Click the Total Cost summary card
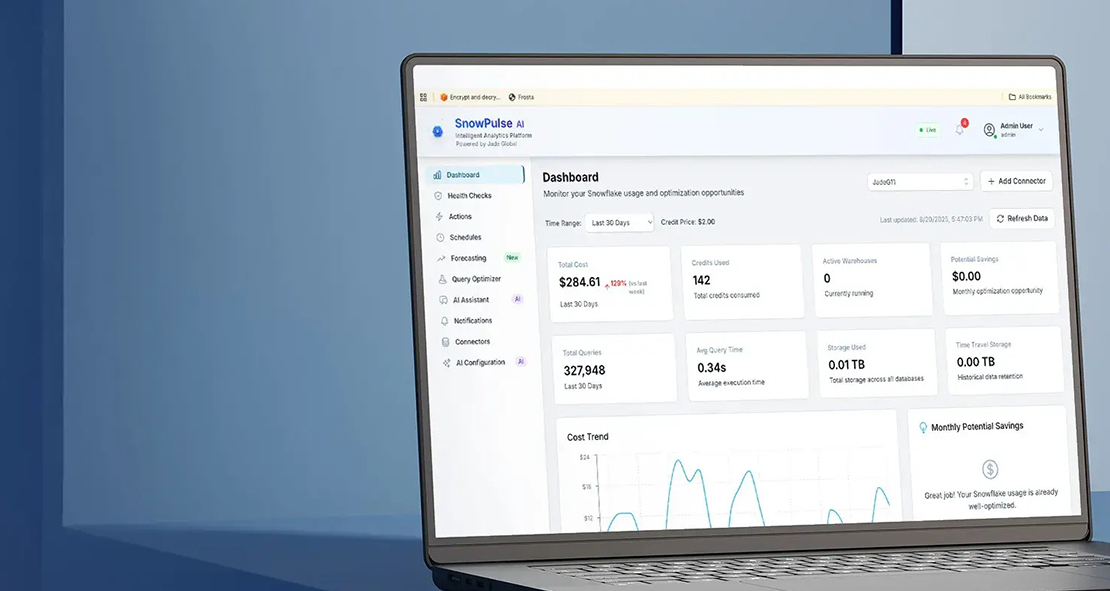Image resolution: width=1110 pixels, height=591 pixels. pyautogui.click(x=611, y=283)
